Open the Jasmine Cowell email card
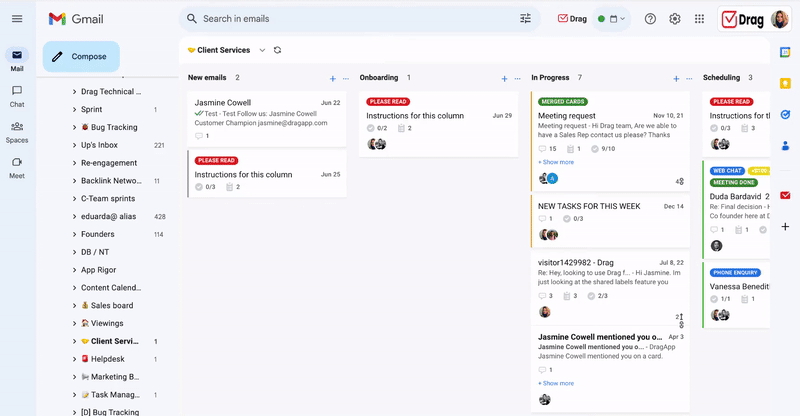The width and height of the screenshot is (800, 416). tap(267, 119)
